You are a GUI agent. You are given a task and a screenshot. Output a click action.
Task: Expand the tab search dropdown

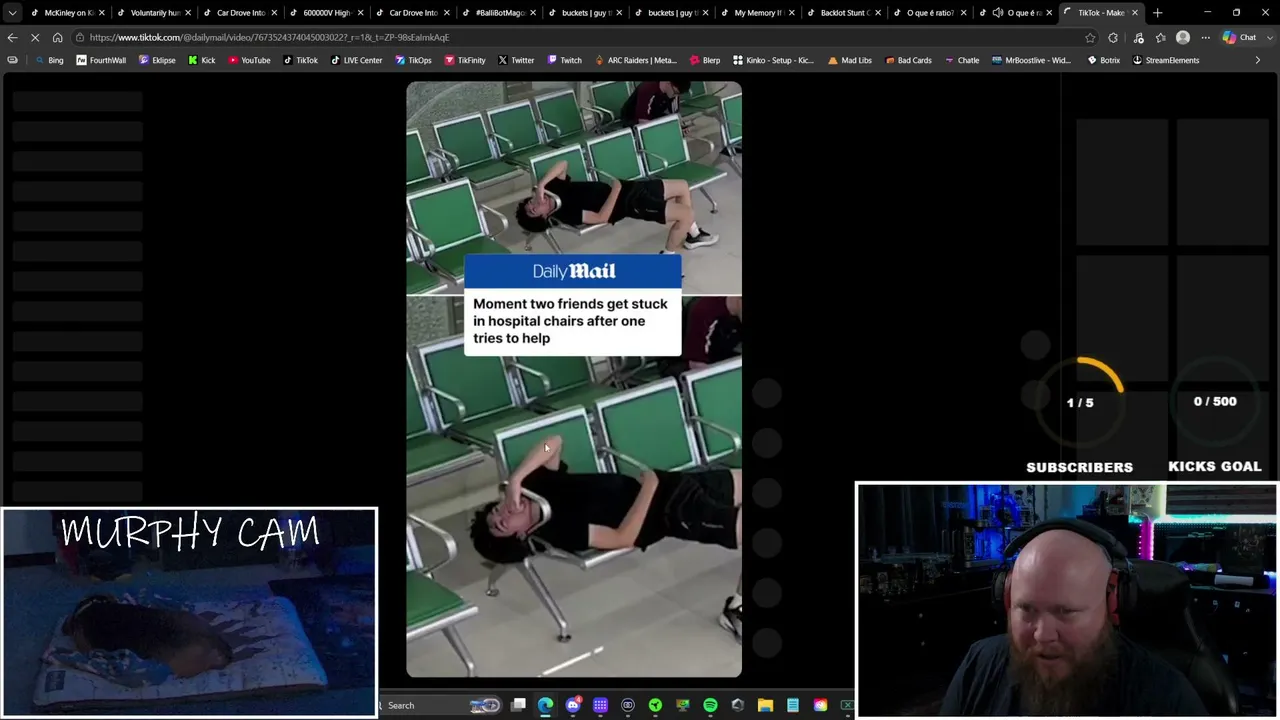(12, 13)
